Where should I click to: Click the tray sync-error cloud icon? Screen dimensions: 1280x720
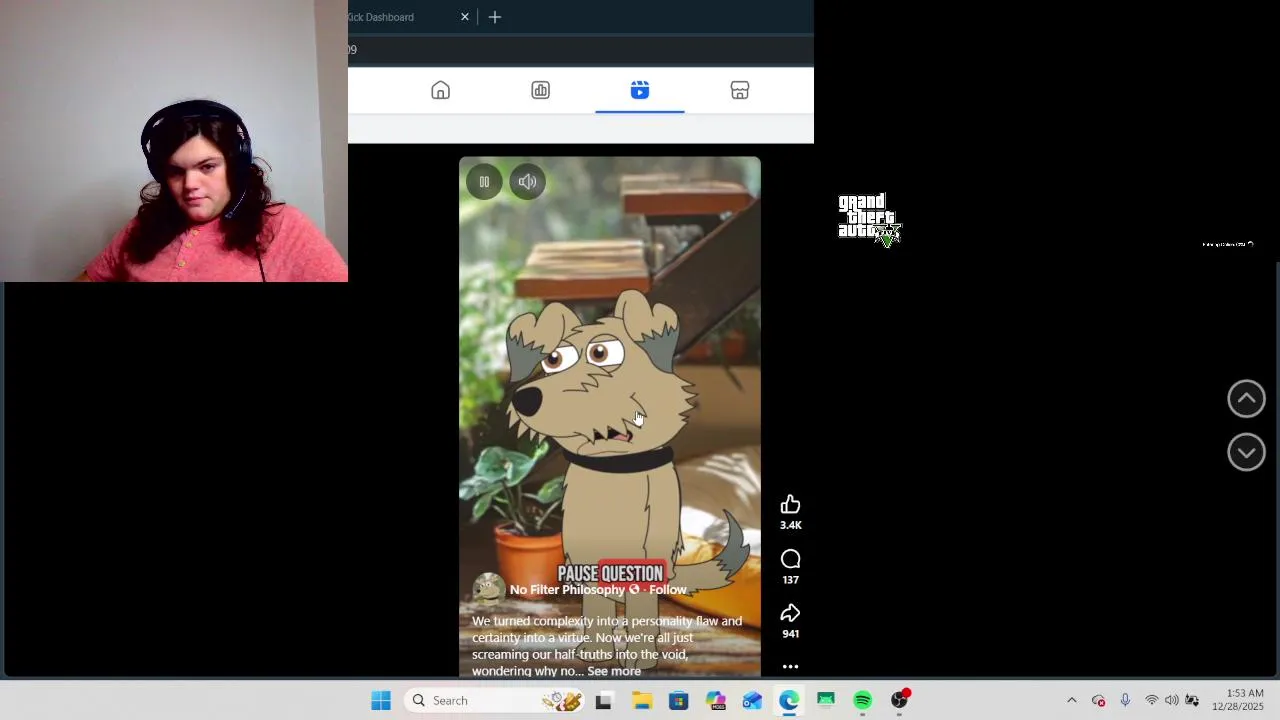pos(1098,701)
